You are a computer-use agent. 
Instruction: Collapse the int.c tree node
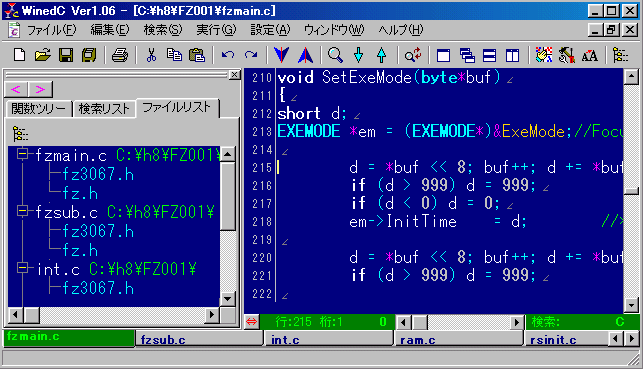(x=23, y=268)
